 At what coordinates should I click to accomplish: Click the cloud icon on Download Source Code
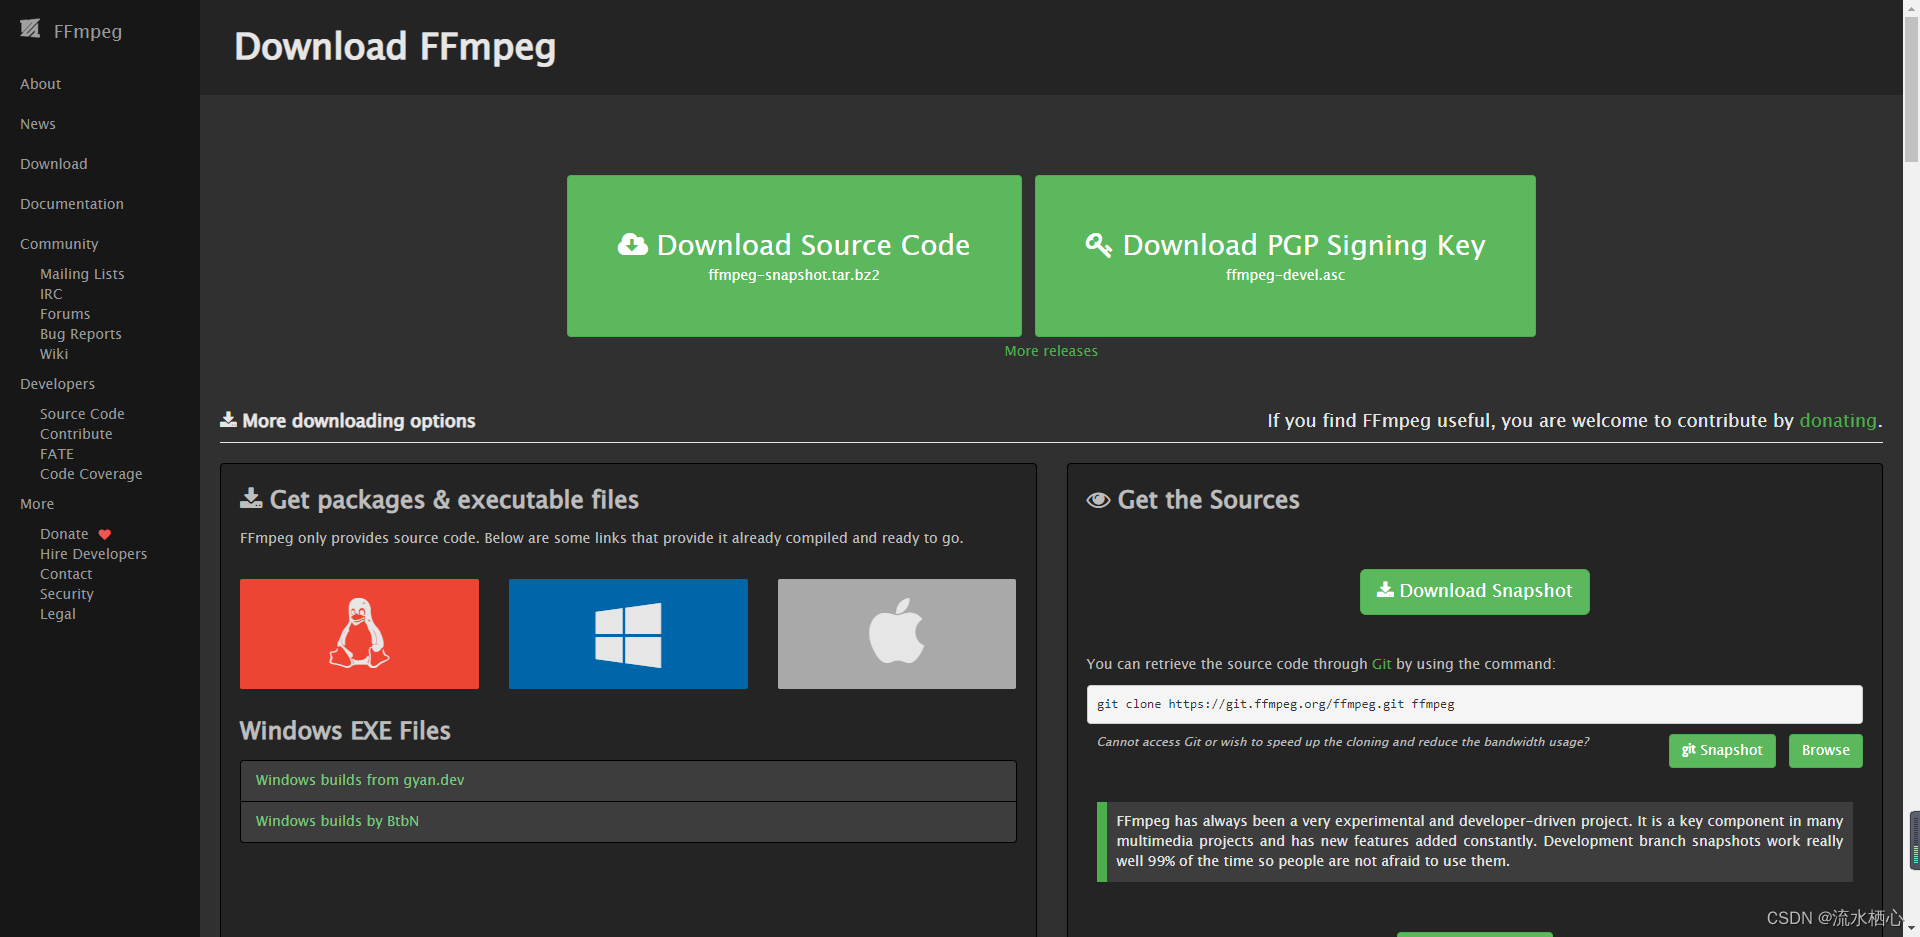pyautogui.click(x=632, y=244)
